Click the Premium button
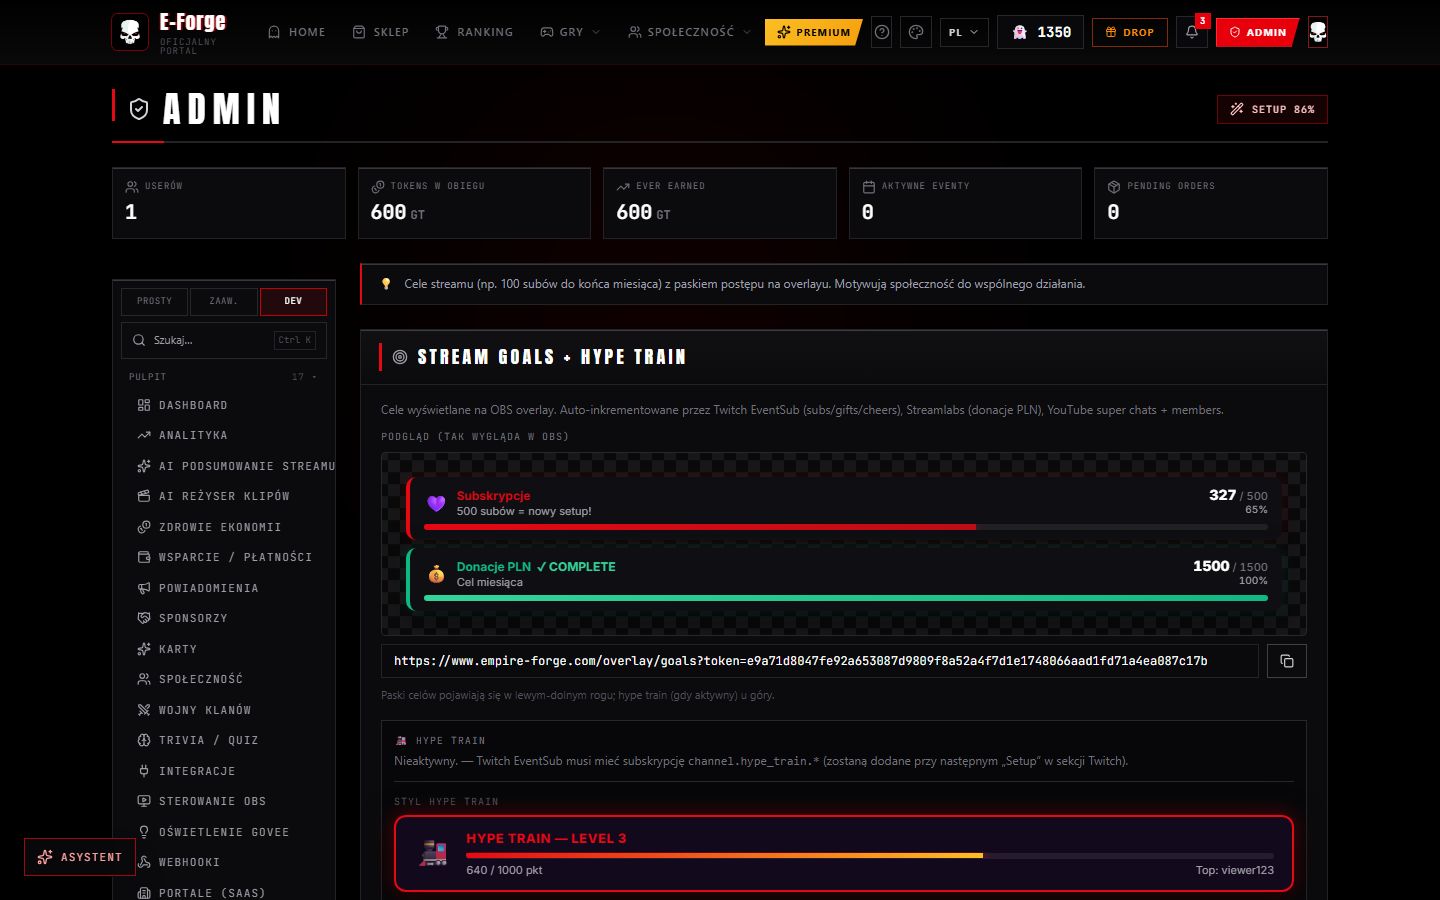This screenshot has width=1440, height=900. pyautogui.click(x=813, y=32)
